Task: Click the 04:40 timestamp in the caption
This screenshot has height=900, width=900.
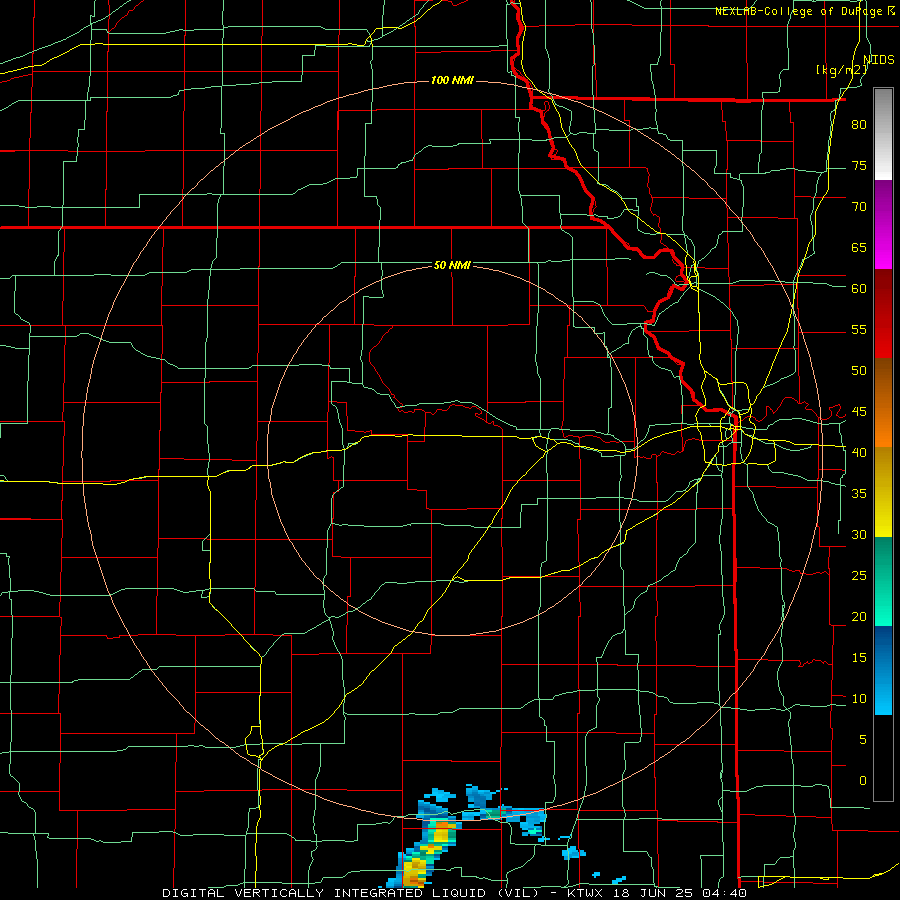Action: point(726,893)
